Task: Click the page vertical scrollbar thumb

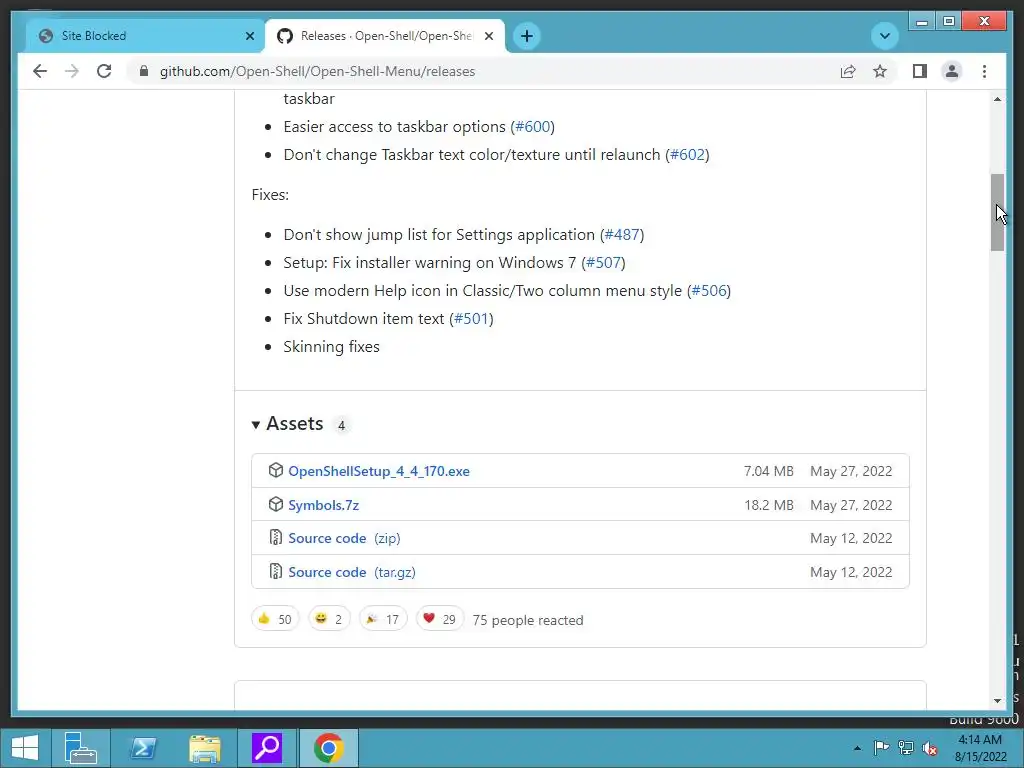Action: [x=997, y=213]
